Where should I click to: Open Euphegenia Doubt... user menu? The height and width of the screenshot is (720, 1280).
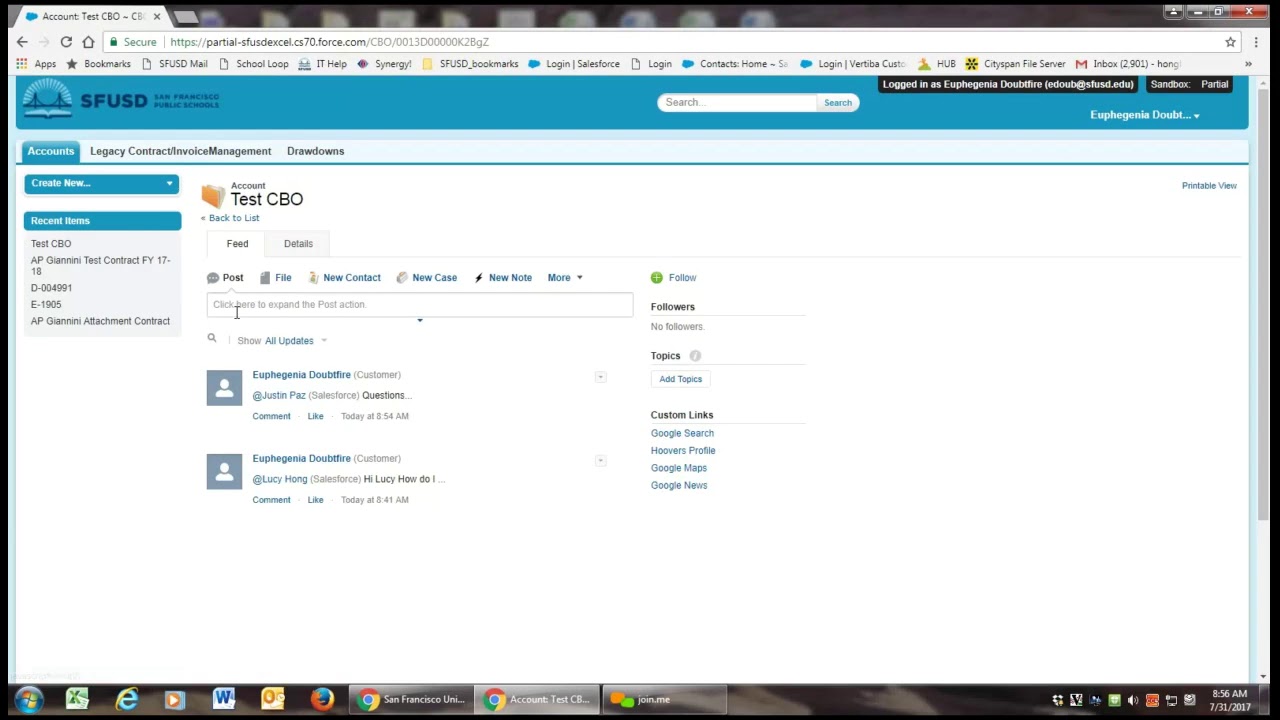(x=1145, y=115)
